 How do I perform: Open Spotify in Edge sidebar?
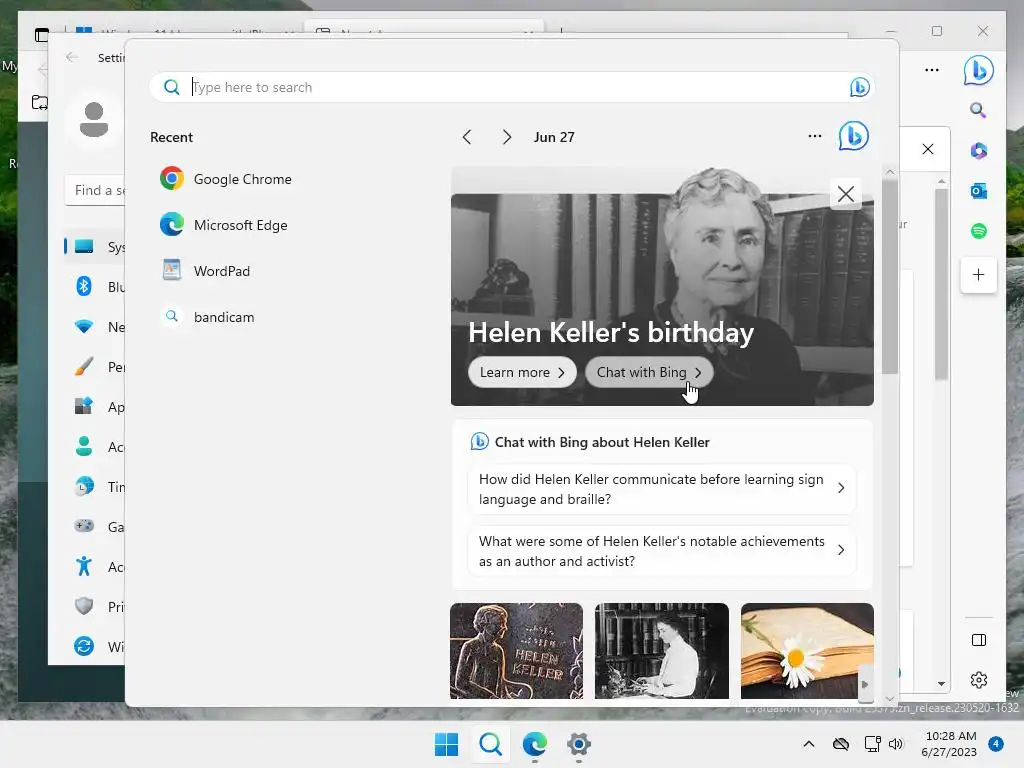tap(978, 231)
